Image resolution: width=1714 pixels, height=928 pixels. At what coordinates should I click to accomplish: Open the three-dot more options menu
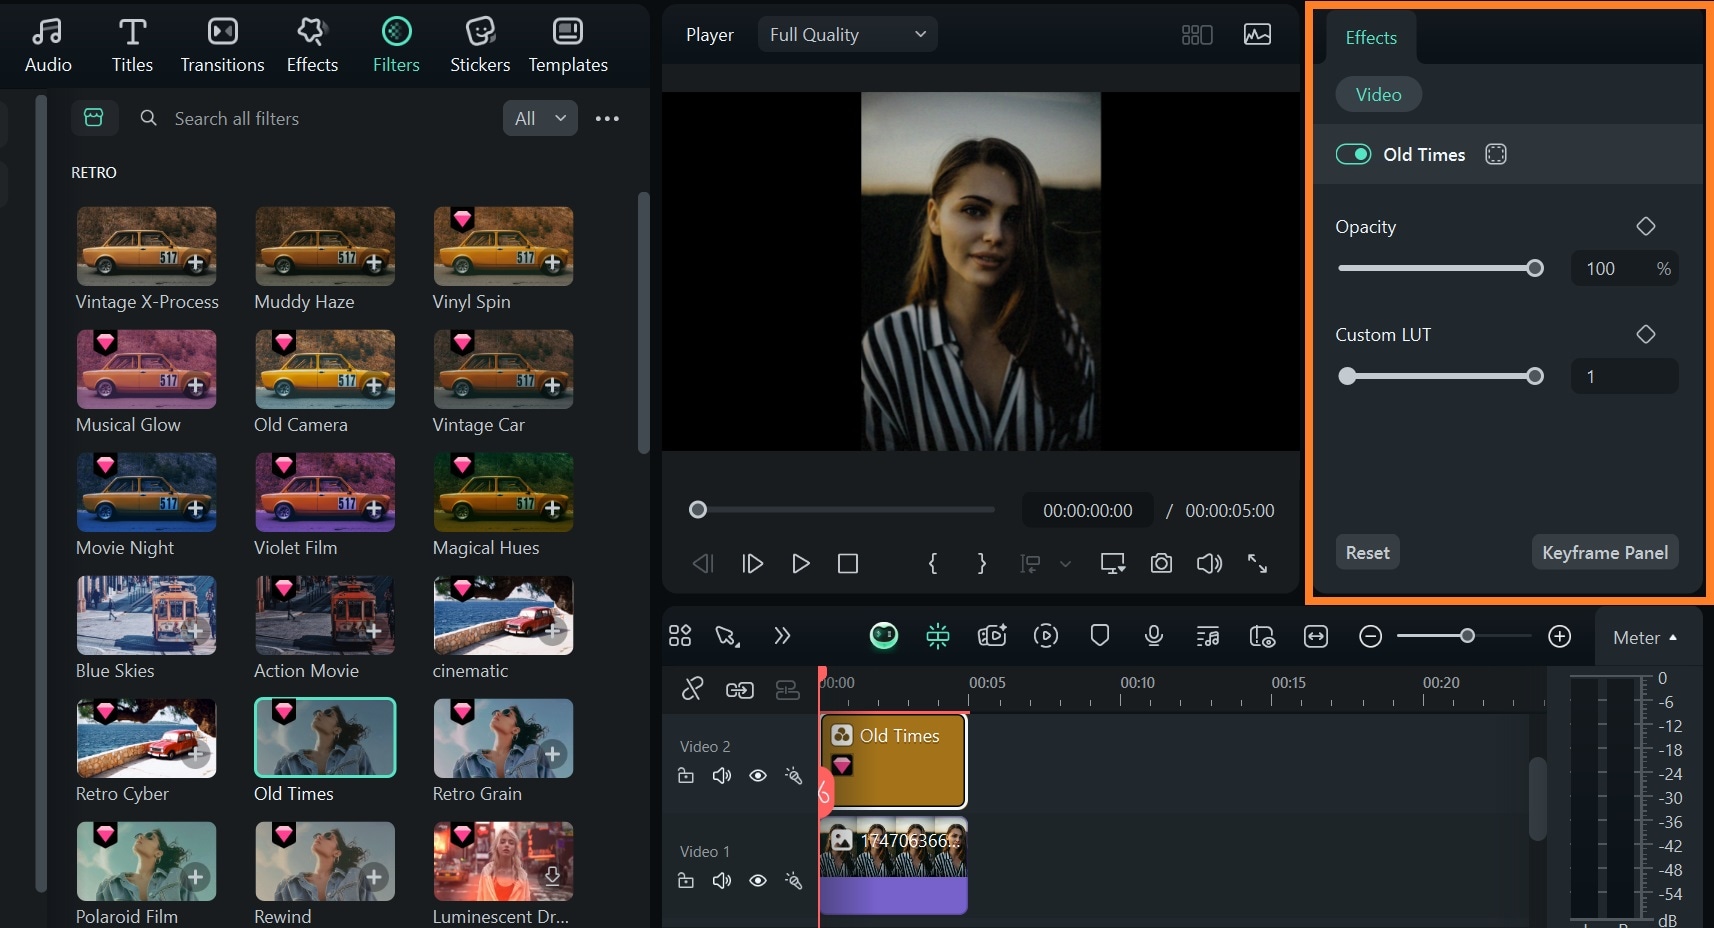click(607, 118)
